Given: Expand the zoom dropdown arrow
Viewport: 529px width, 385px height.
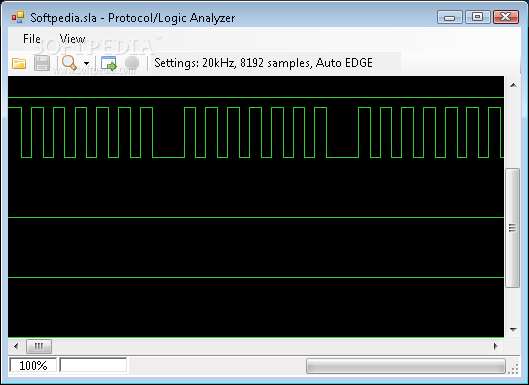Looking at the screenshot, I should [87, 63].
